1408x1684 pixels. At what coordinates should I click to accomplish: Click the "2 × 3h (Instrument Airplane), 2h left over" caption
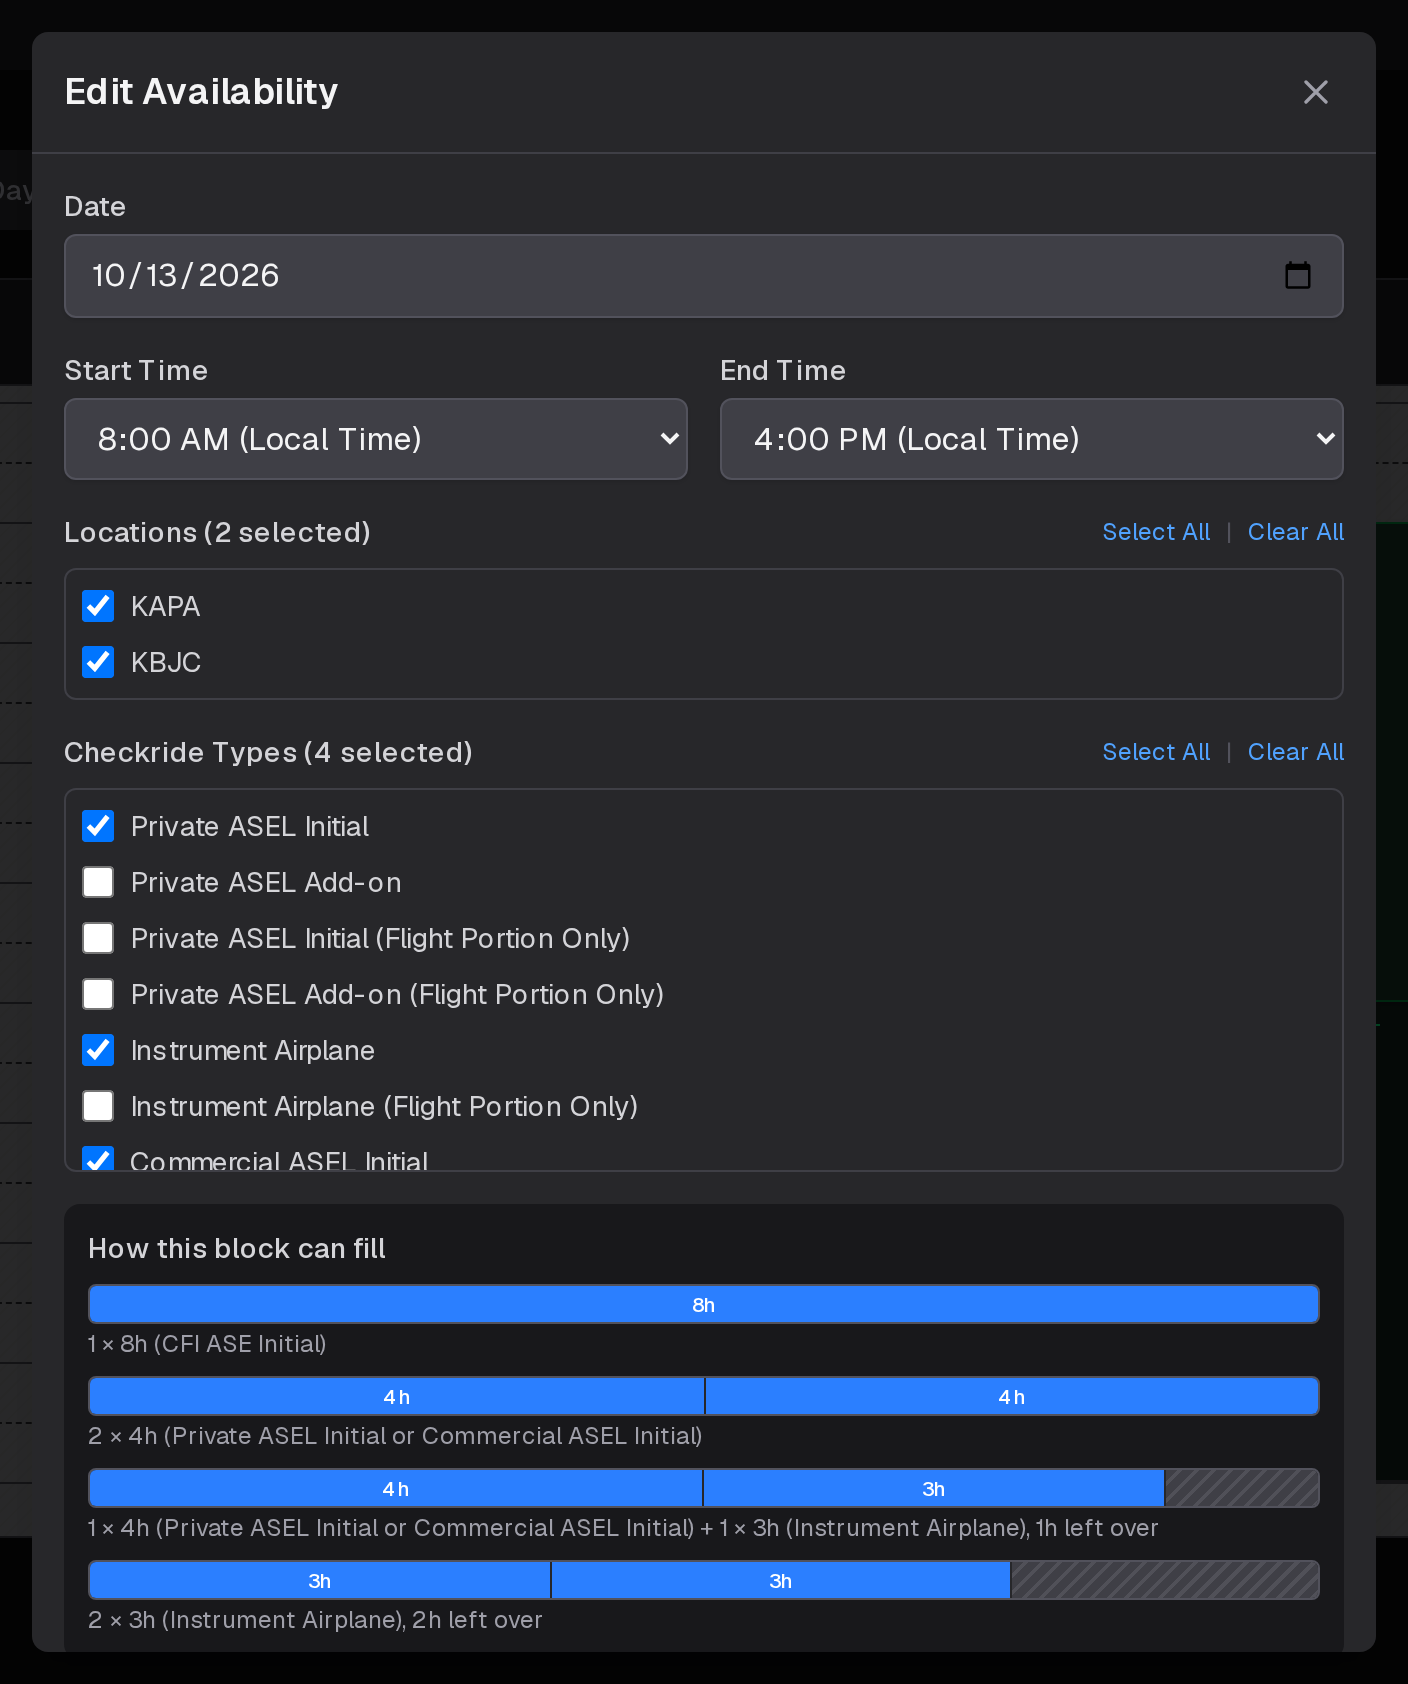315,1620
